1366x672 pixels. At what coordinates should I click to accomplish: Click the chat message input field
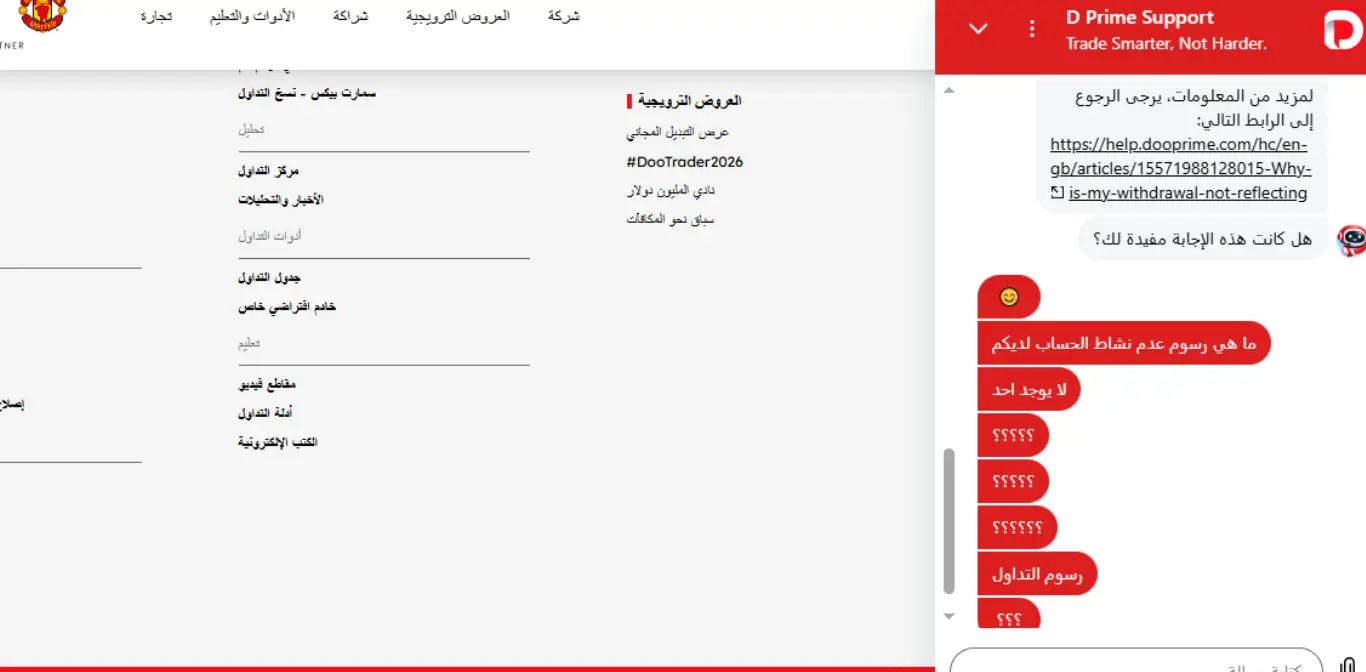pos(1136,662)
